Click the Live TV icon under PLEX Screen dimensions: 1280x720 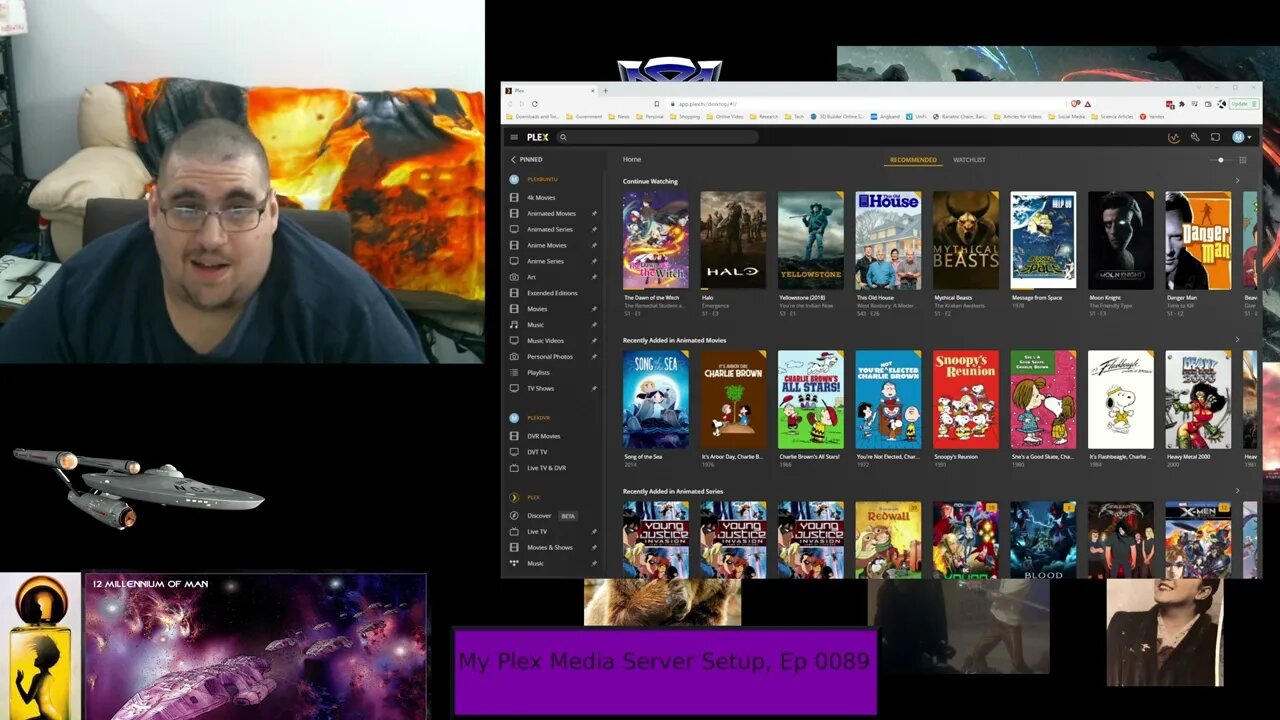pyautogui.click(x=514, y=532)
